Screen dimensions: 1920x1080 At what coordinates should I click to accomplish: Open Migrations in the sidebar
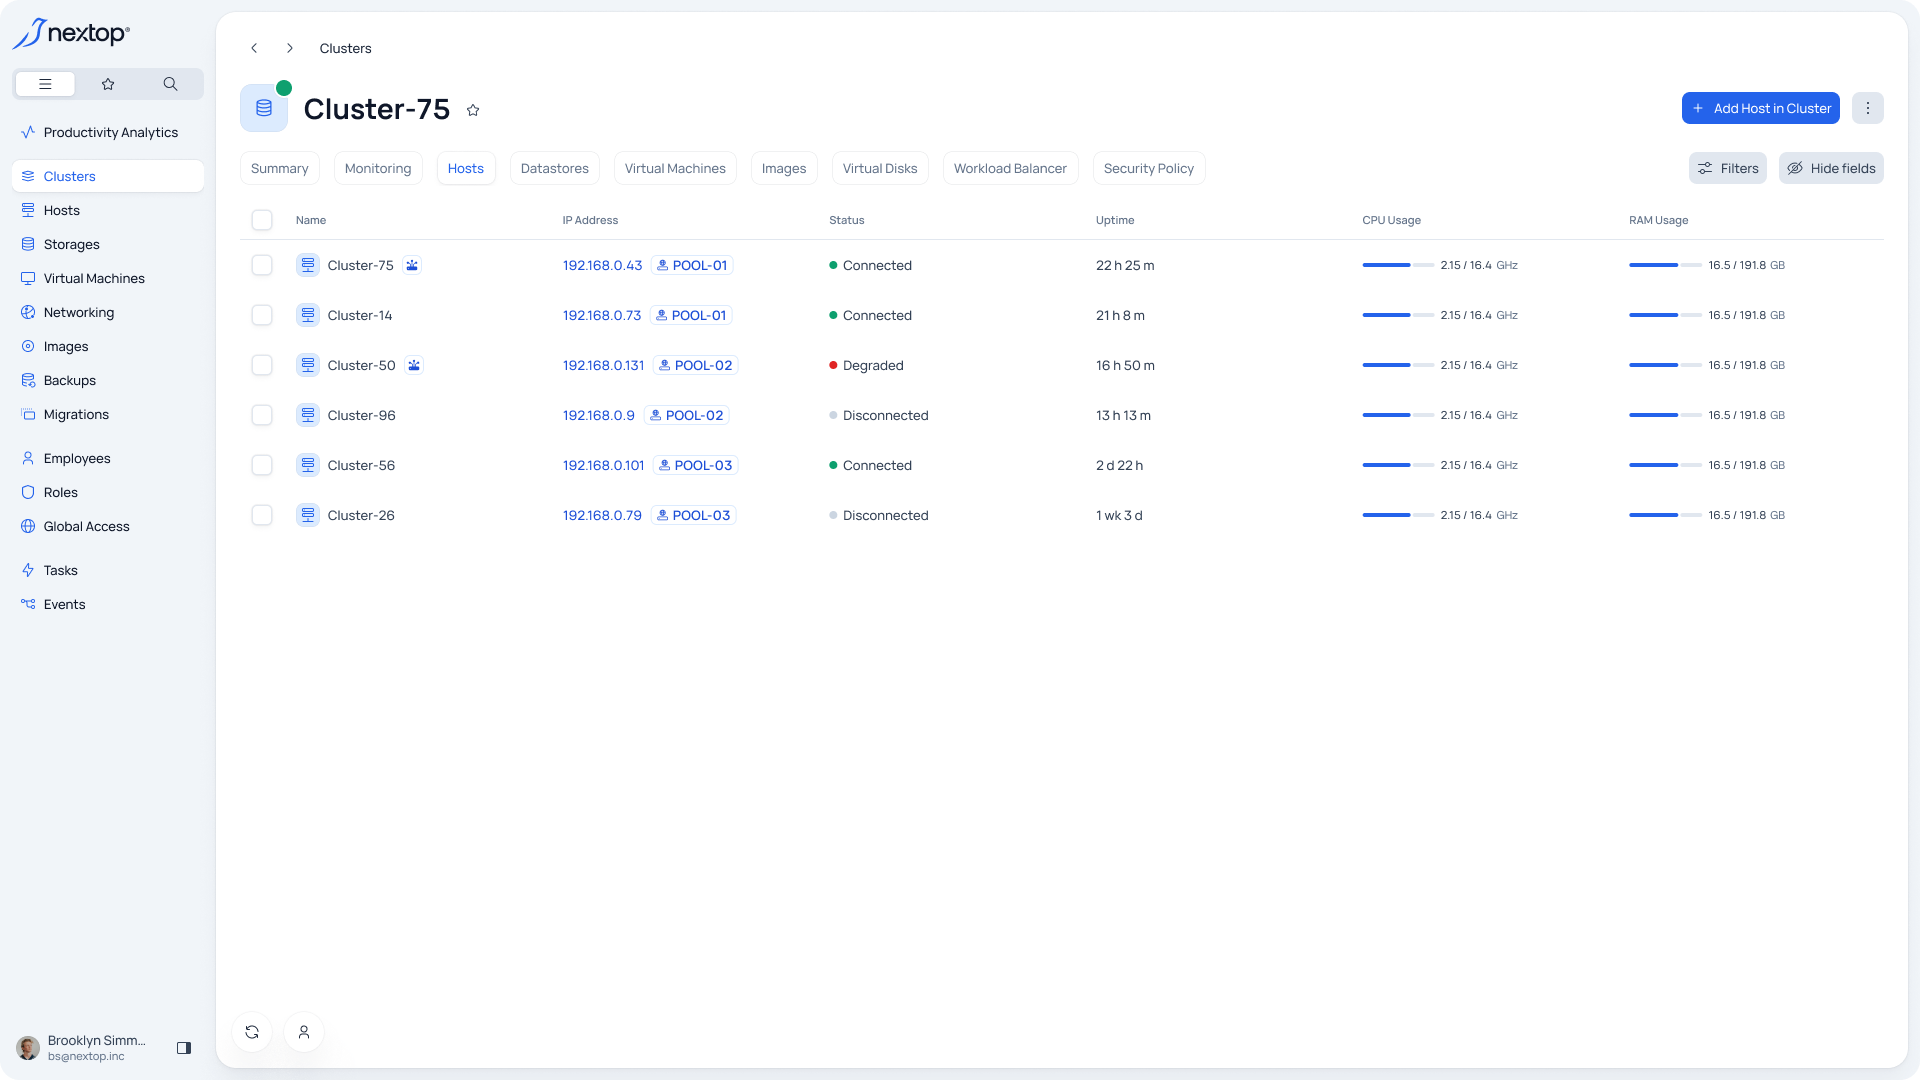click(x=108, y=414)
